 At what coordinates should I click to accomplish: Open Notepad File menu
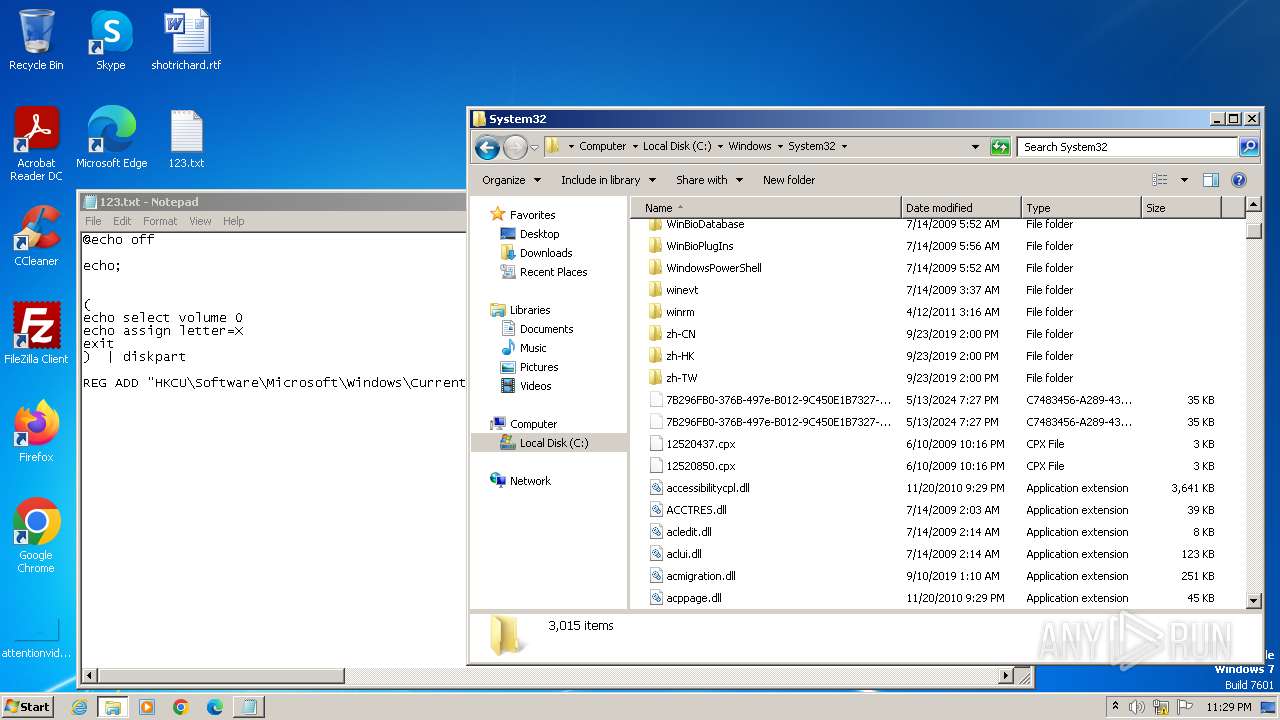pyautogui.click(x=93, y=221)
